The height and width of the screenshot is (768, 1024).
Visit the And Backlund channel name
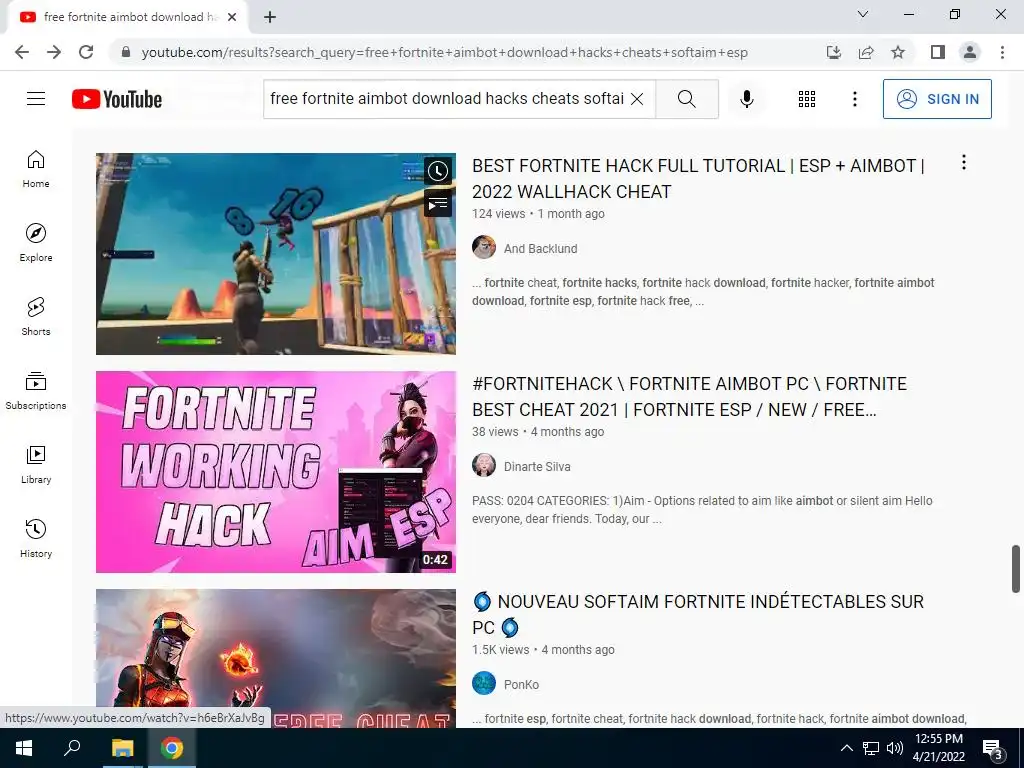(540, 249)
